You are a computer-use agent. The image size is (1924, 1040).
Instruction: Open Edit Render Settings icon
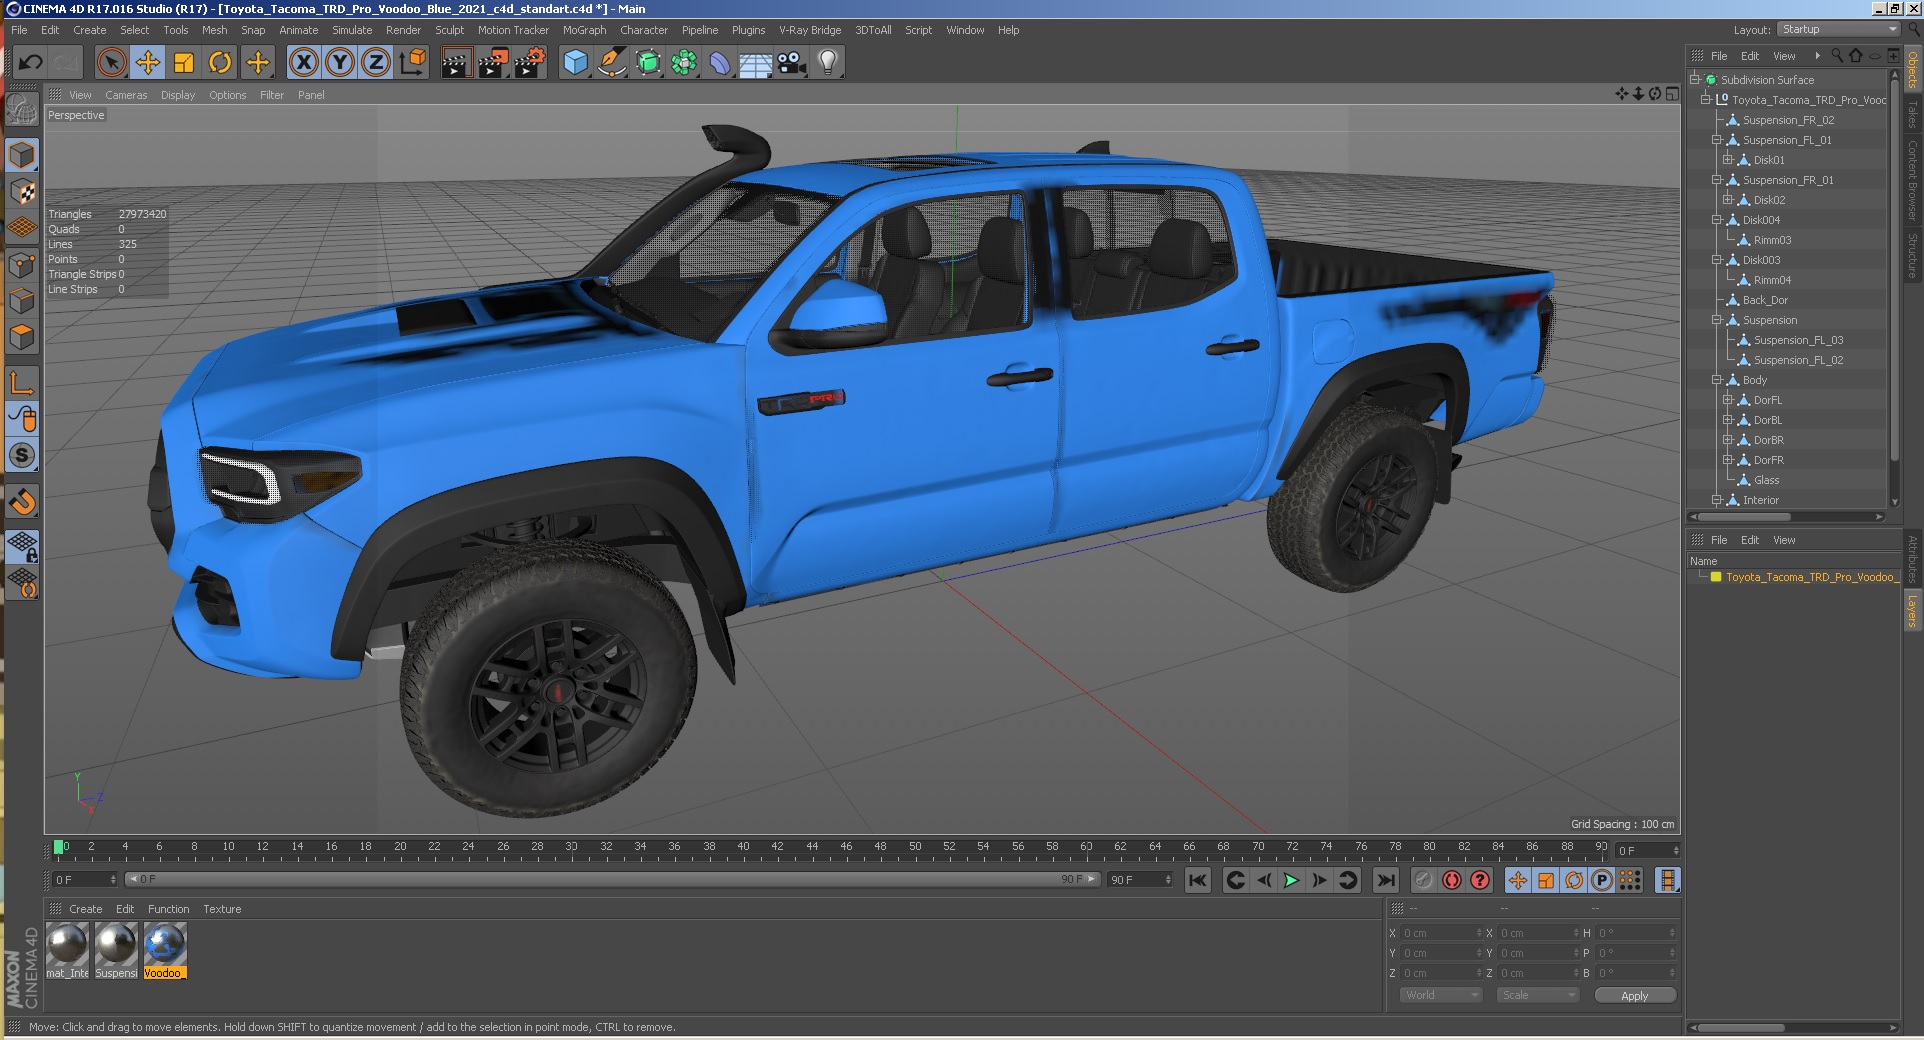tap(529, 63)
